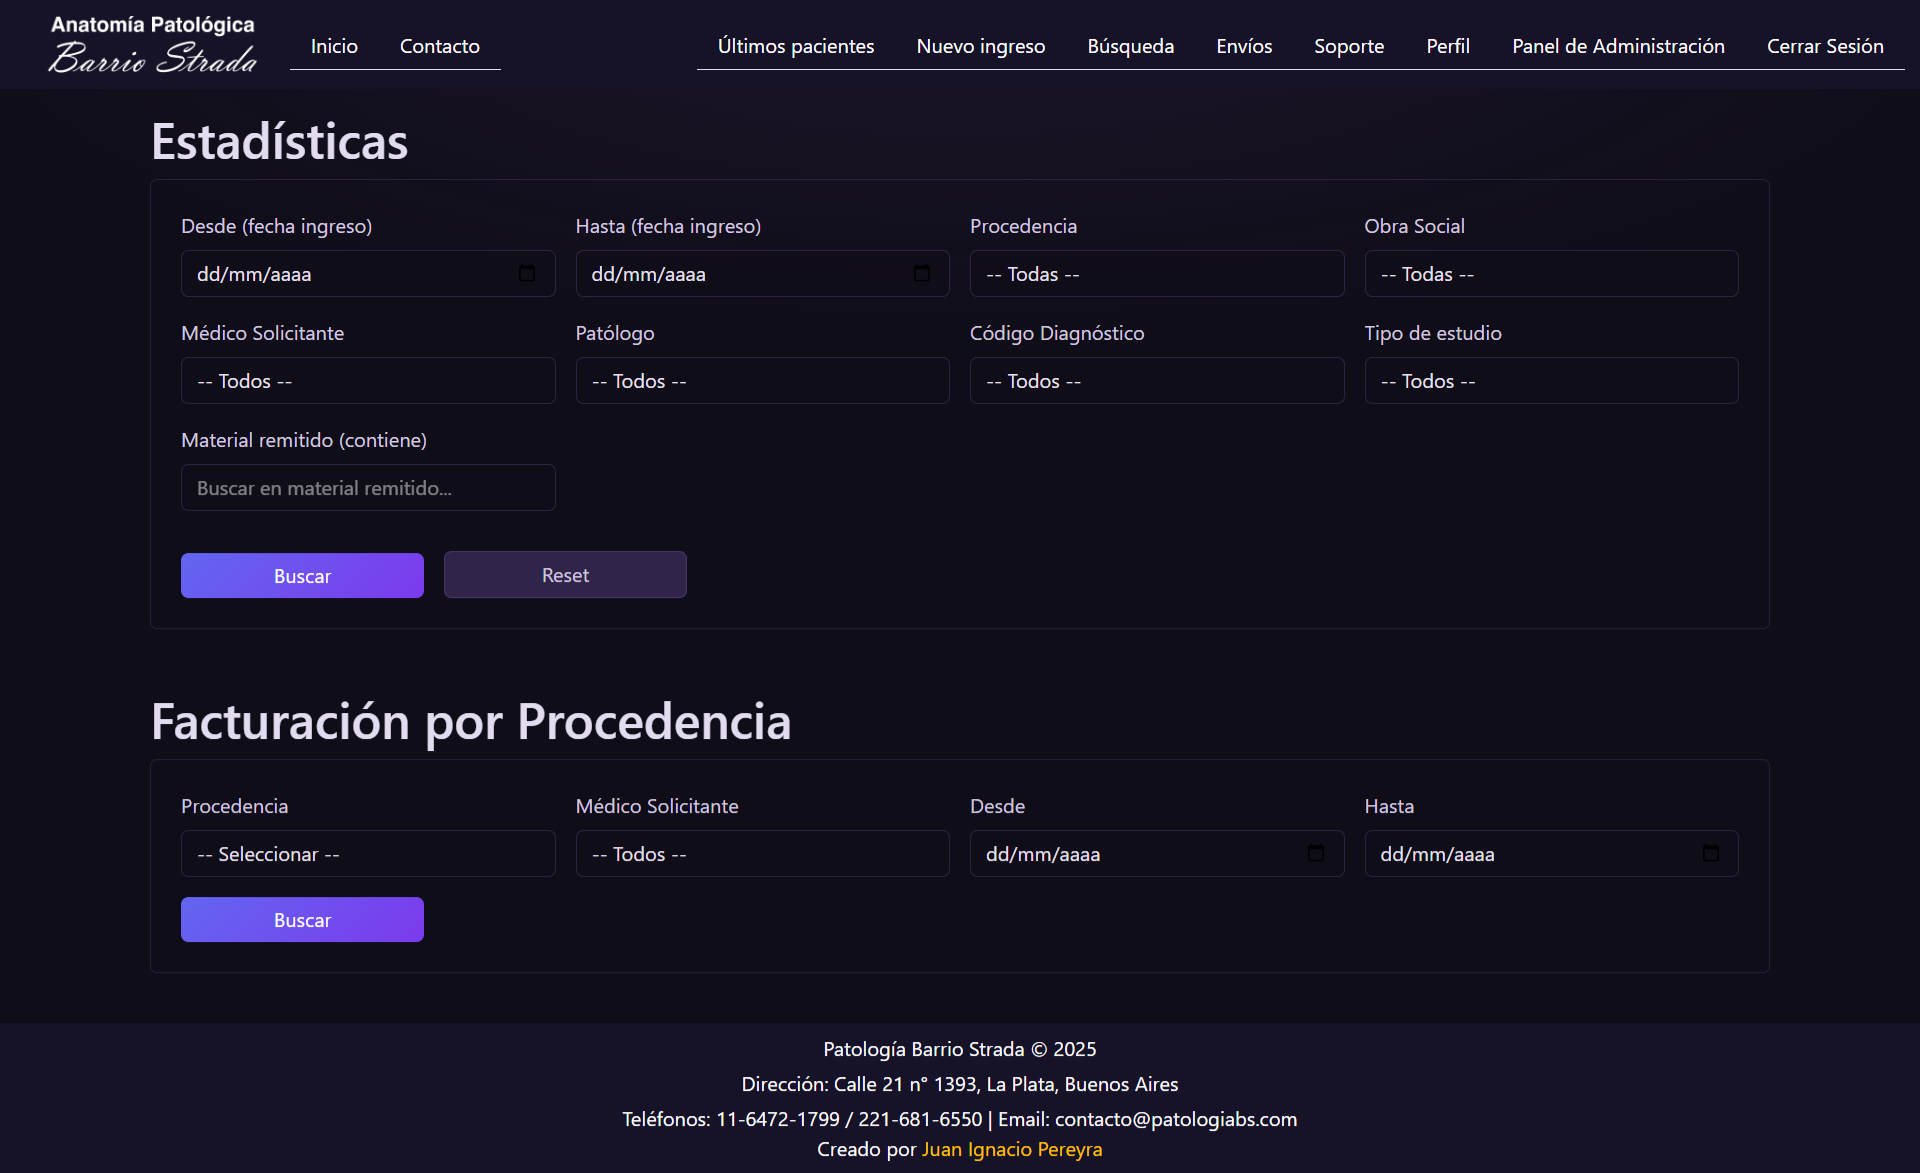This screenshot has height=1173, width=1920.
Task: Open Procedencia Seleccionar dropdown in Facturación
Action: 367,854
